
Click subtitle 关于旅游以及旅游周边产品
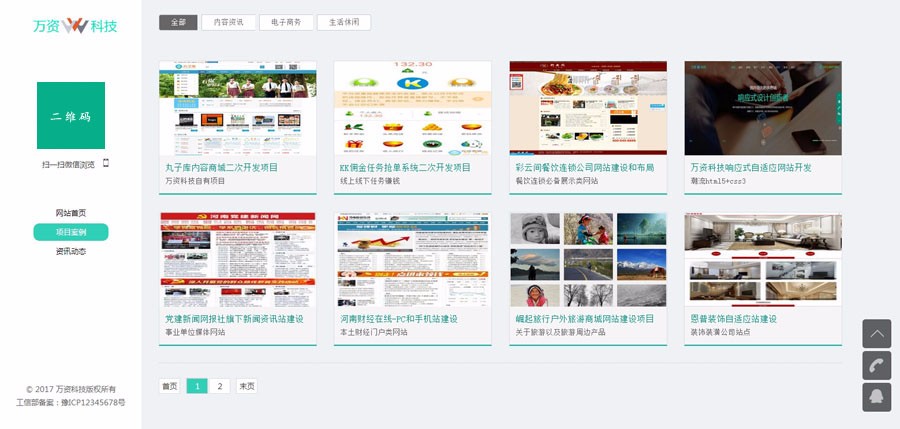[x=561, y=332]
